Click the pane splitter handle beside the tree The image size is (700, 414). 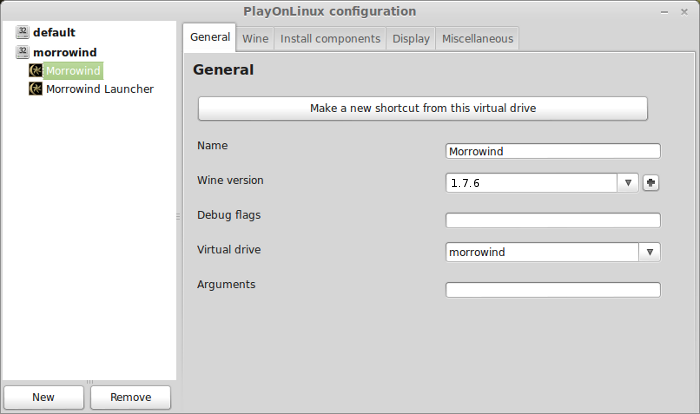pos(178,217)
